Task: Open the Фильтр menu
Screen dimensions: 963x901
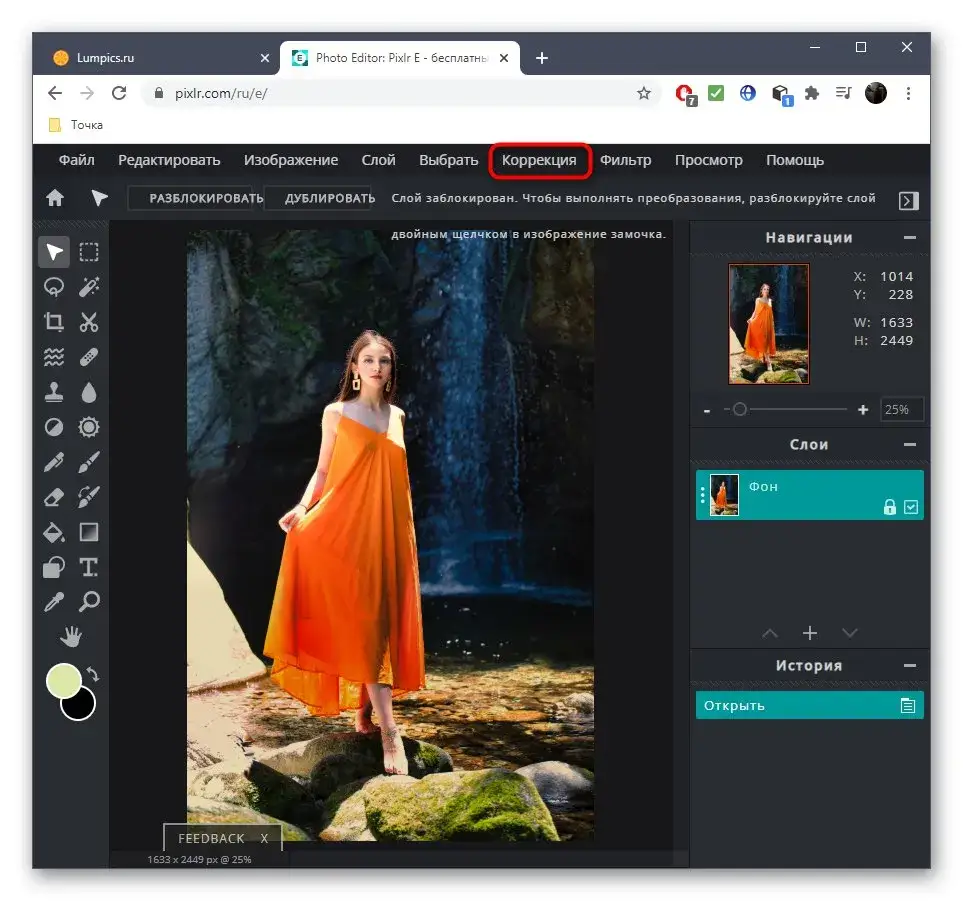Action: click(625, 160)
